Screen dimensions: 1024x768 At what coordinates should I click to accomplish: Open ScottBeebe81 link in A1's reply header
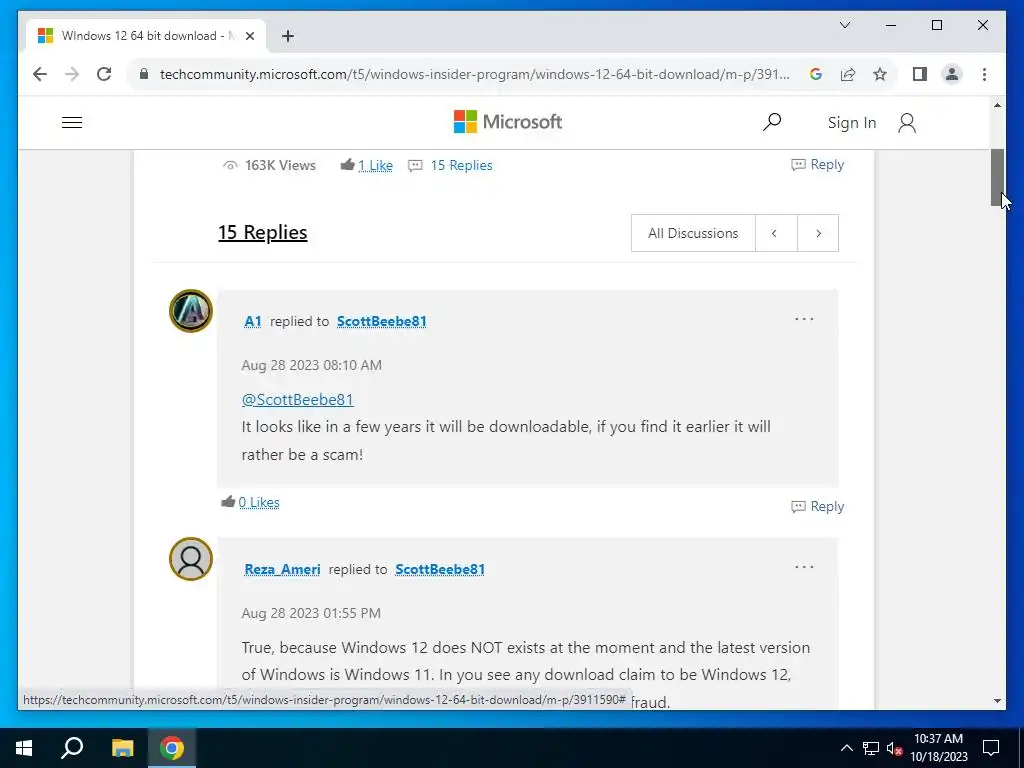381,321
